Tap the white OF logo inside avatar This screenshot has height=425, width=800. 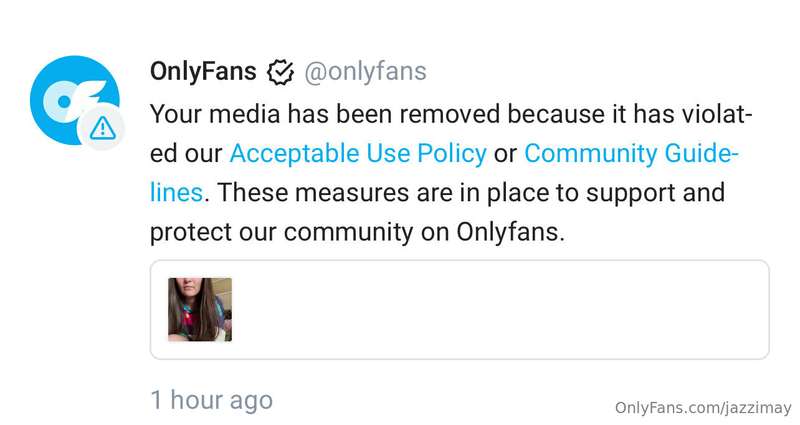pyautogui.click(x=72, y=100)
